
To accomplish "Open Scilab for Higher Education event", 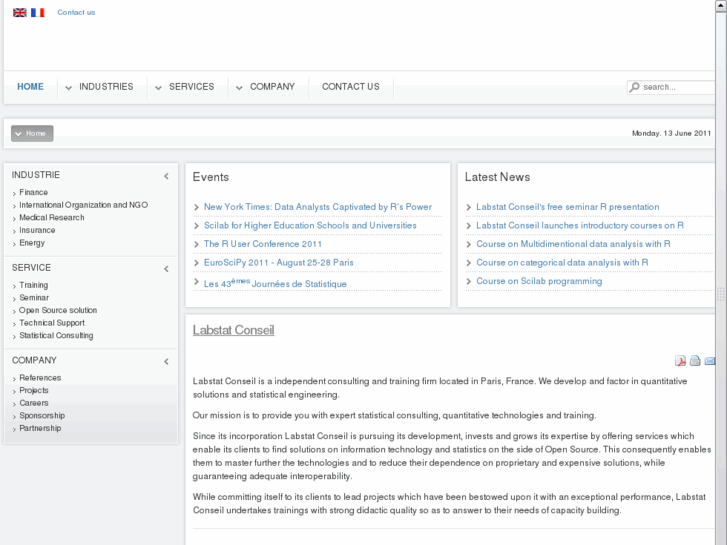I will pos(310,225).
